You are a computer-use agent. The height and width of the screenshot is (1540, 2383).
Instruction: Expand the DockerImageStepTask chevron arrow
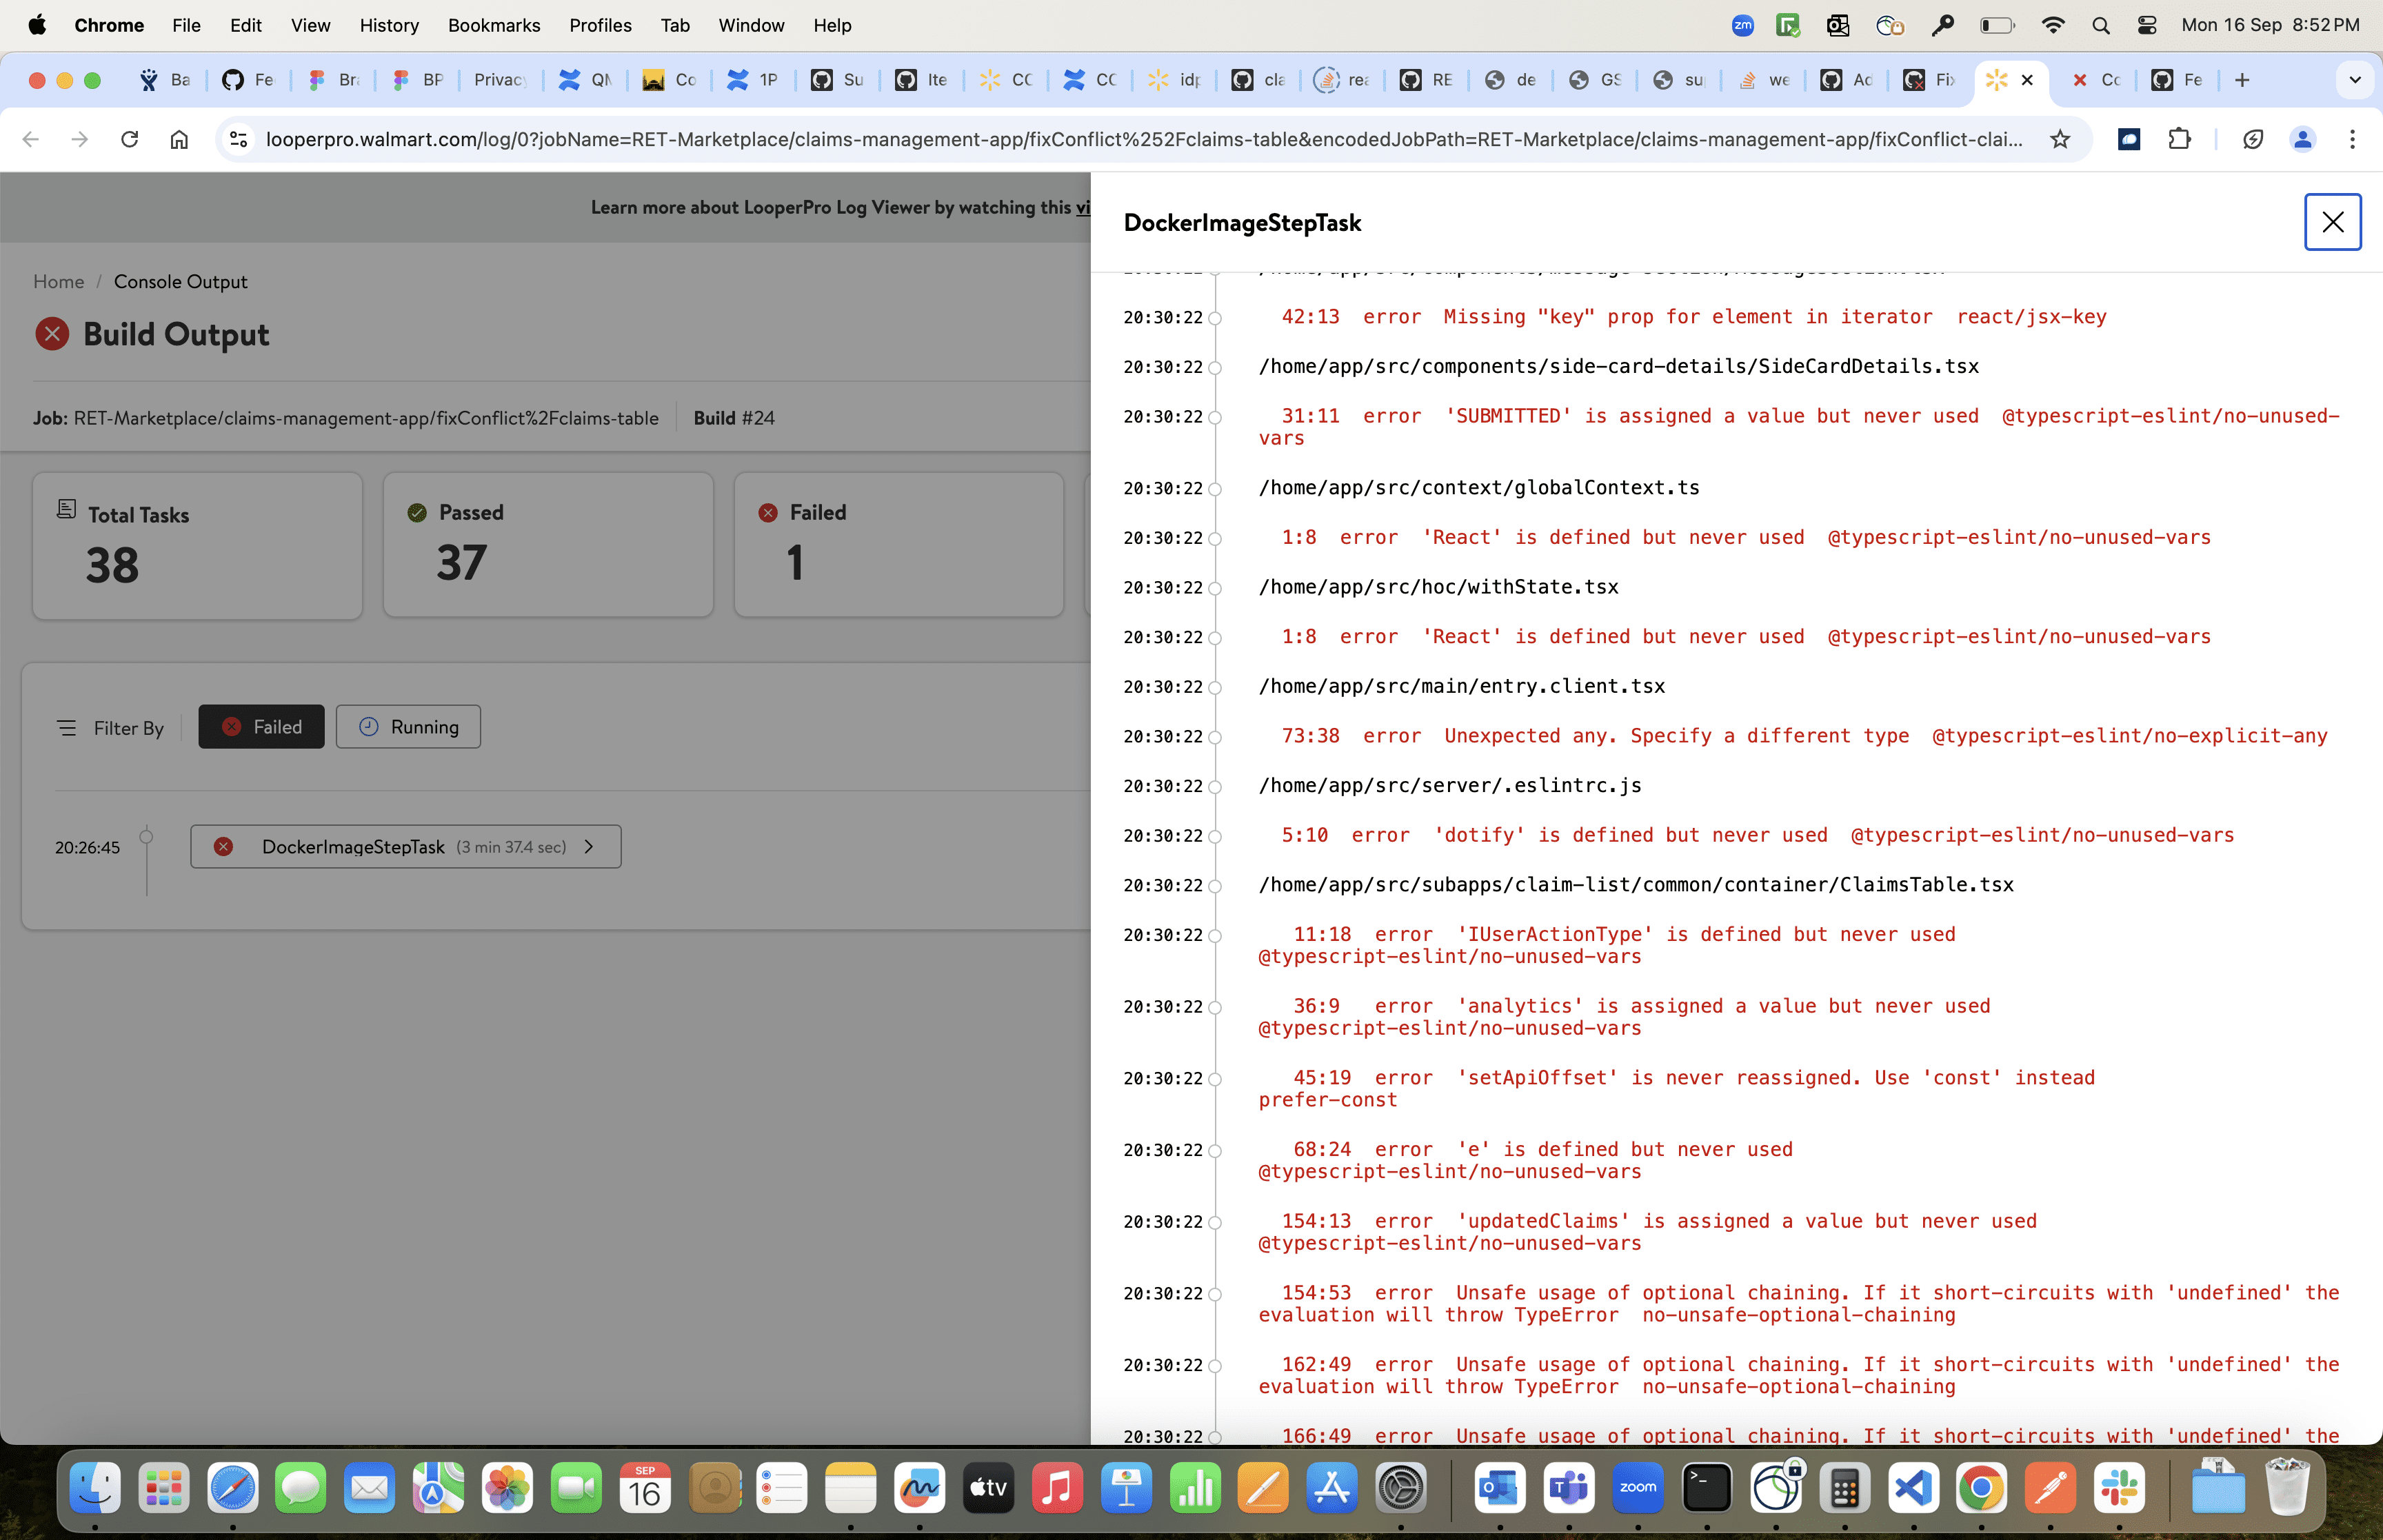[589, 847]
